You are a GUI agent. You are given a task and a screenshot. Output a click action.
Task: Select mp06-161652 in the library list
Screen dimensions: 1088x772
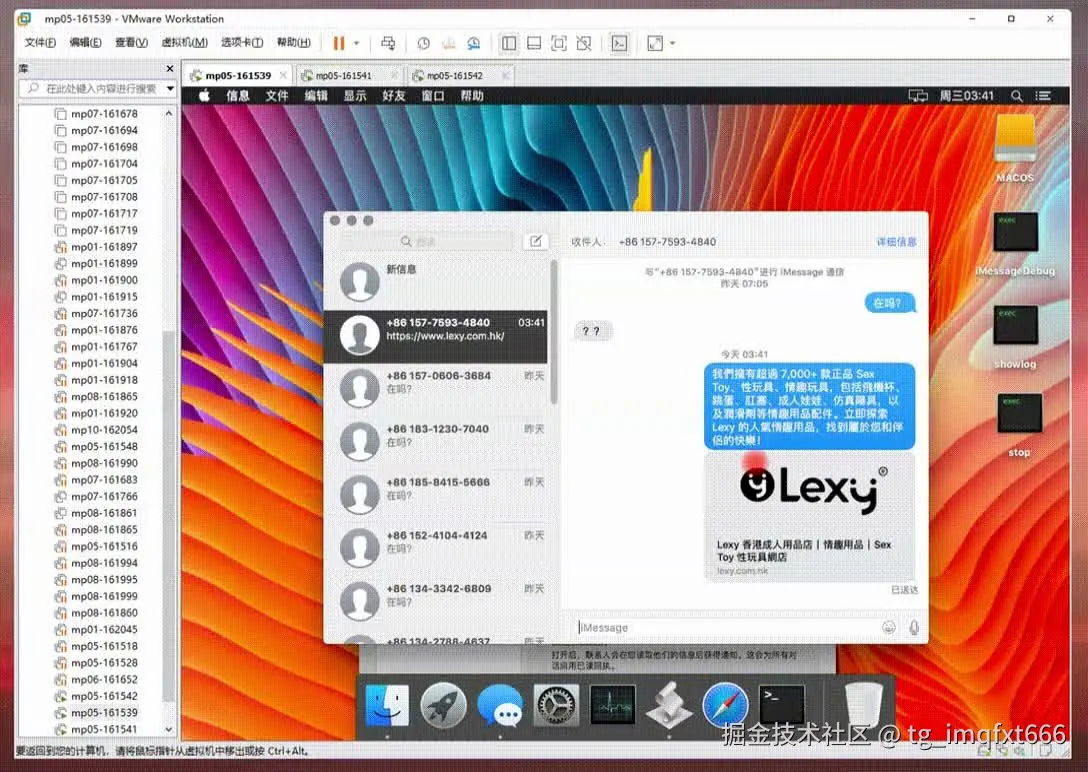104,680
